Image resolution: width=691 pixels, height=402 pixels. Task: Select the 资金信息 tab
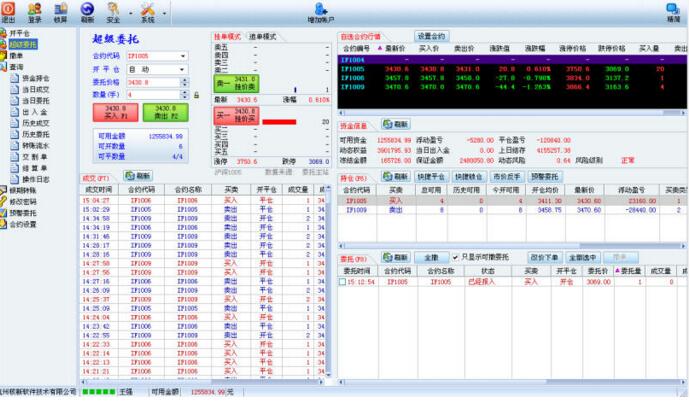pyautogui.click(x=355, y=126)
